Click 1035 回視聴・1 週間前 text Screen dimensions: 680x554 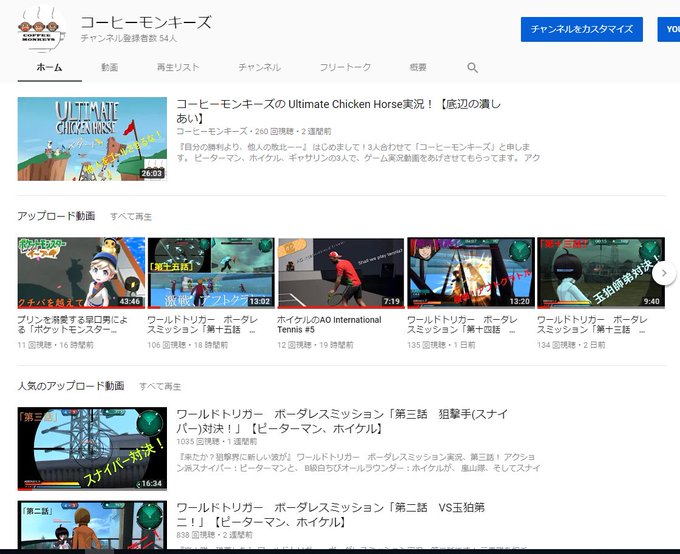216,442
